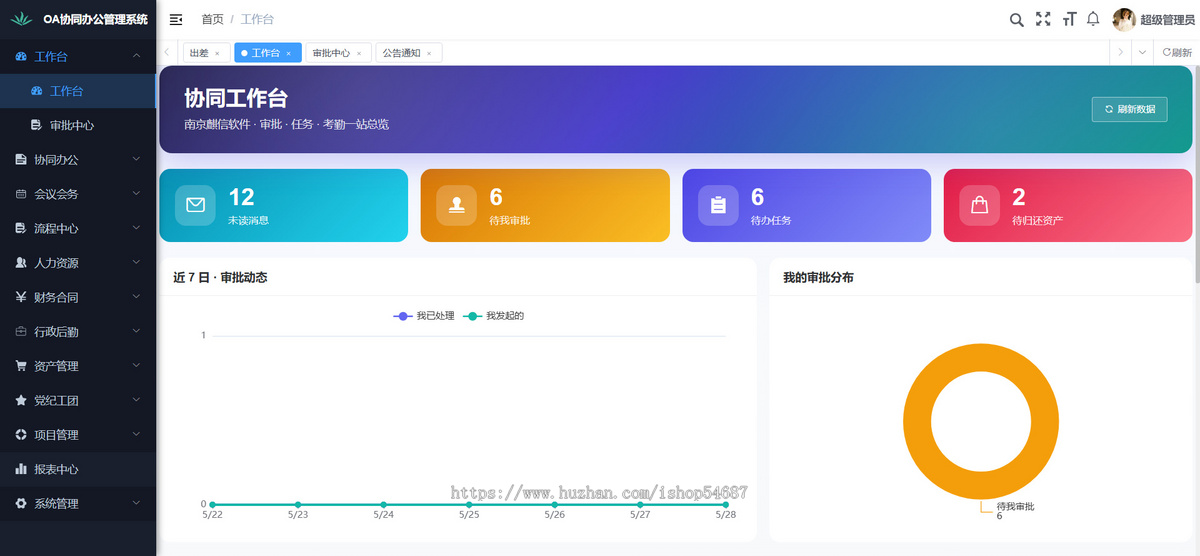Click the 流程中心 sidebar icon

[x=21, y=228]
